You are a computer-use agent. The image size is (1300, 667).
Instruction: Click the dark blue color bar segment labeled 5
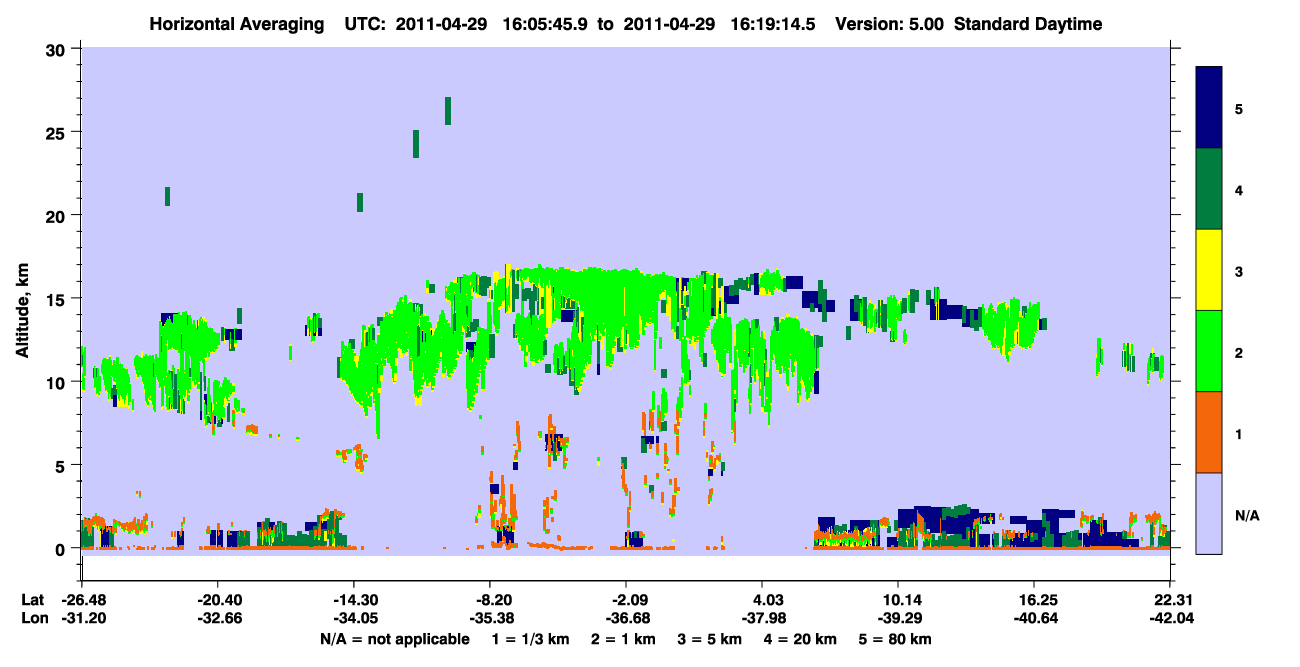(x=1209, y=107)
